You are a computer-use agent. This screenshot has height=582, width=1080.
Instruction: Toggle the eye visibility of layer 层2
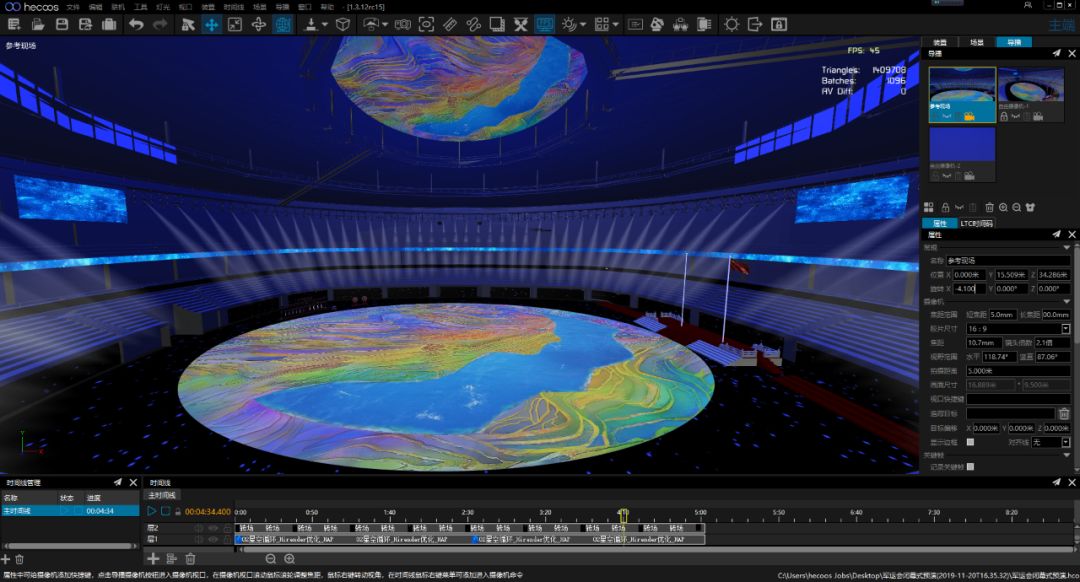pyautogui.click(x=212, y=528)
